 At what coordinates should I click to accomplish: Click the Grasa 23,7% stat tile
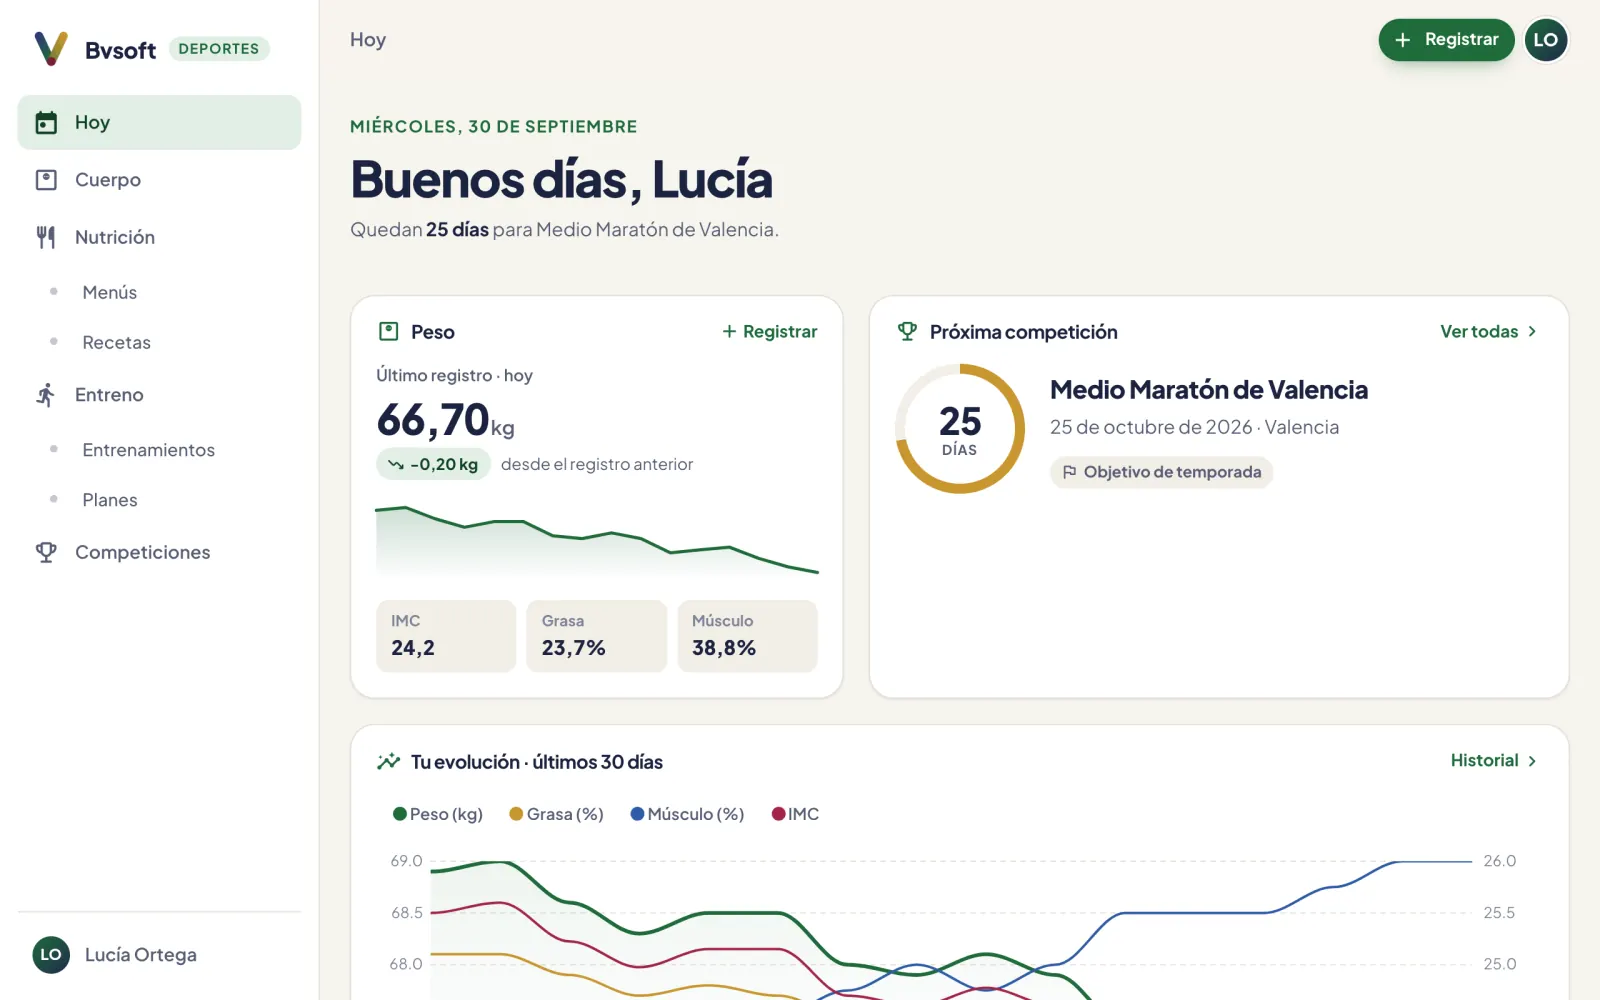pyautogui.click(x=597, y=636)
